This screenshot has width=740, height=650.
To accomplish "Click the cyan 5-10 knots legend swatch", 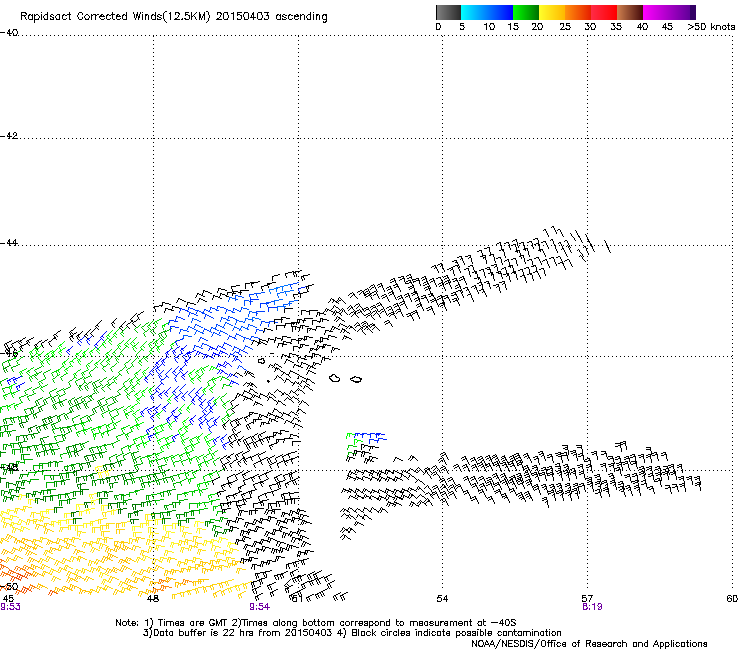I will coord(473,12).
